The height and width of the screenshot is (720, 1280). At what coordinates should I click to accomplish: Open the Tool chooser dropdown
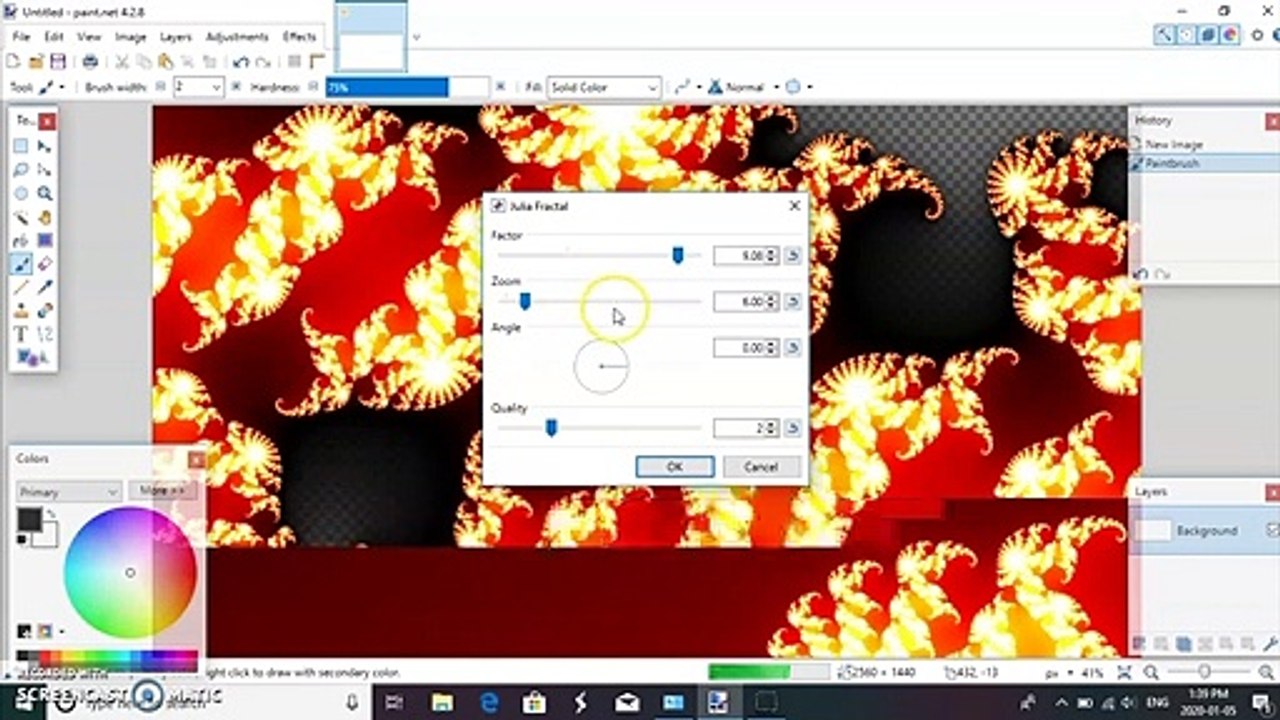click(51, 87)
